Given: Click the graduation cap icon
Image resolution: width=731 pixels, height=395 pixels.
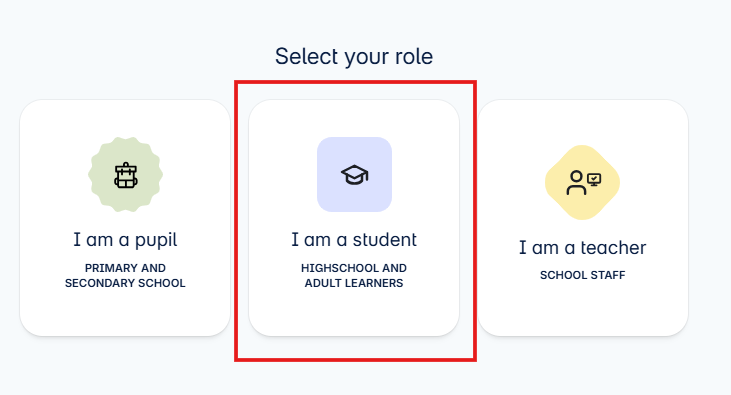Looking at the screenshot, I should point(354,175).
